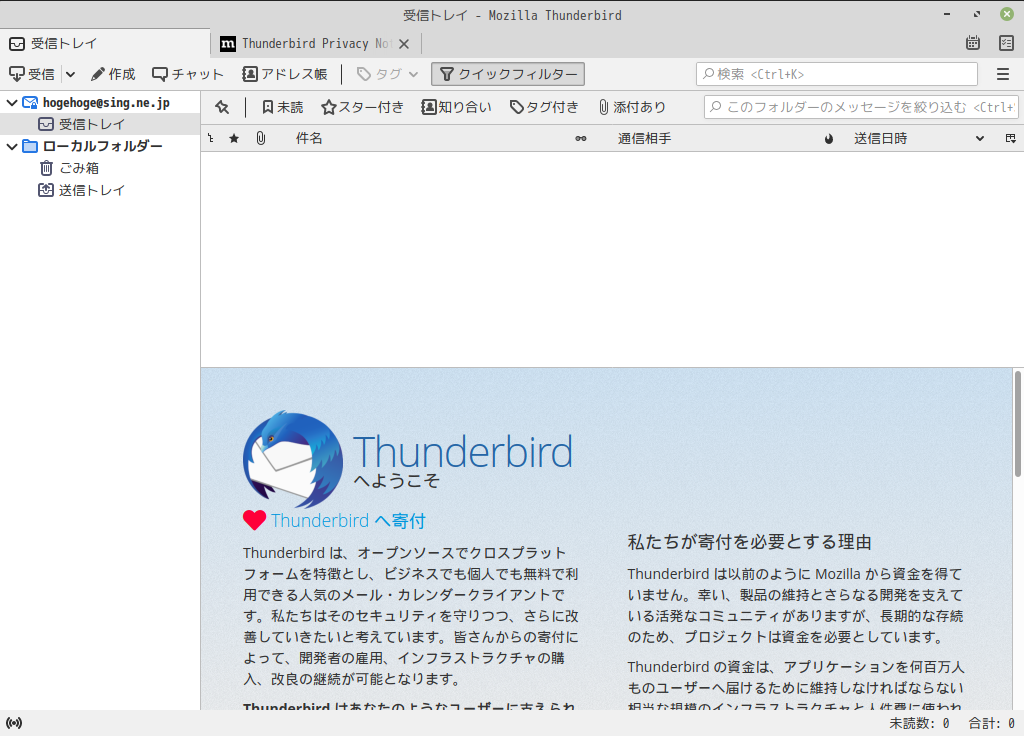
Task: Open the ごみ箱 trash folder
Action: (79, 168)
